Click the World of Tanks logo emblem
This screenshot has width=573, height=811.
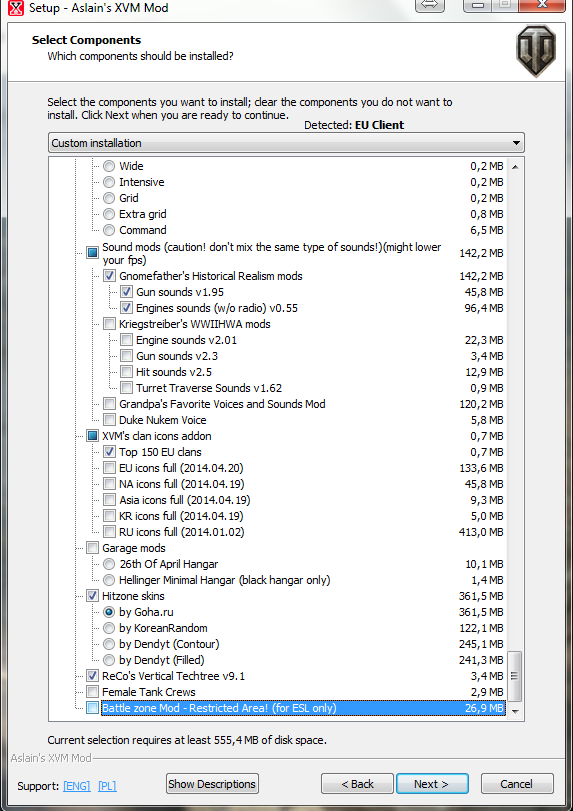pos(536,51)
